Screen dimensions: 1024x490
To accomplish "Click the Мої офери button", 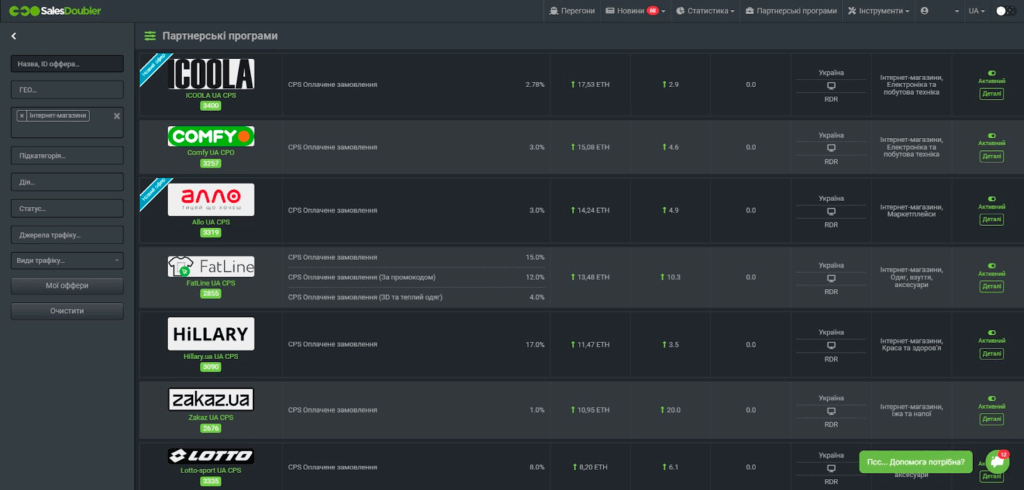I will 67,285.
